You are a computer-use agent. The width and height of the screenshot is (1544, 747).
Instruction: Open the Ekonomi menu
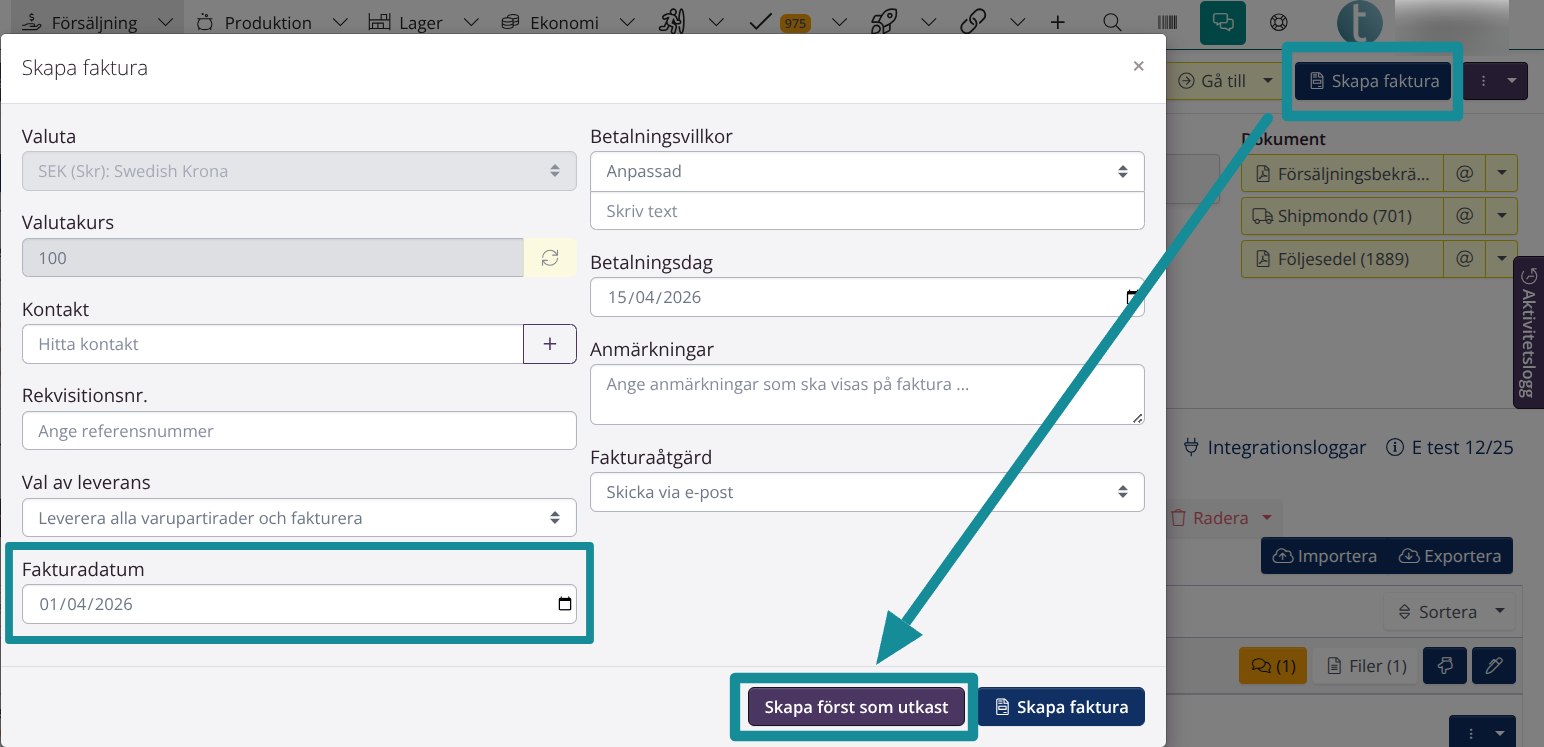point(564,22)
